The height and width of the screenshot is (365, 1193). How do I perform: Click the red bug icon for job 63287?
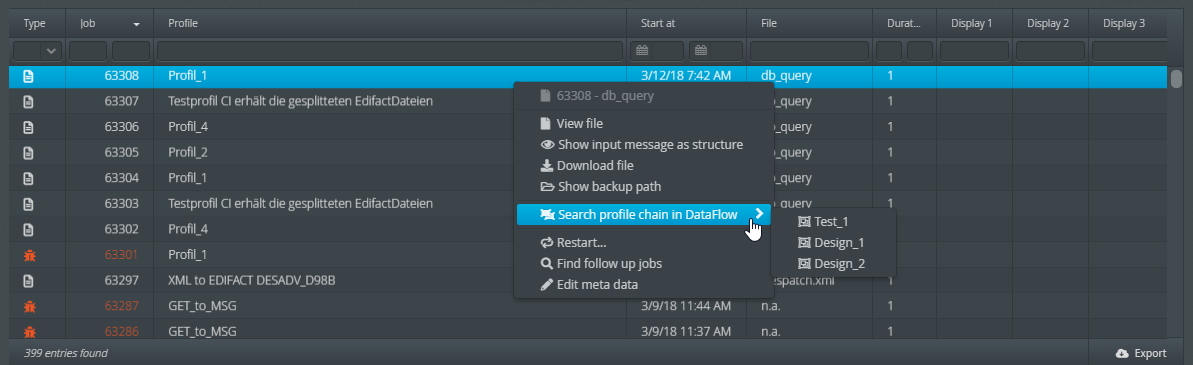29,306
